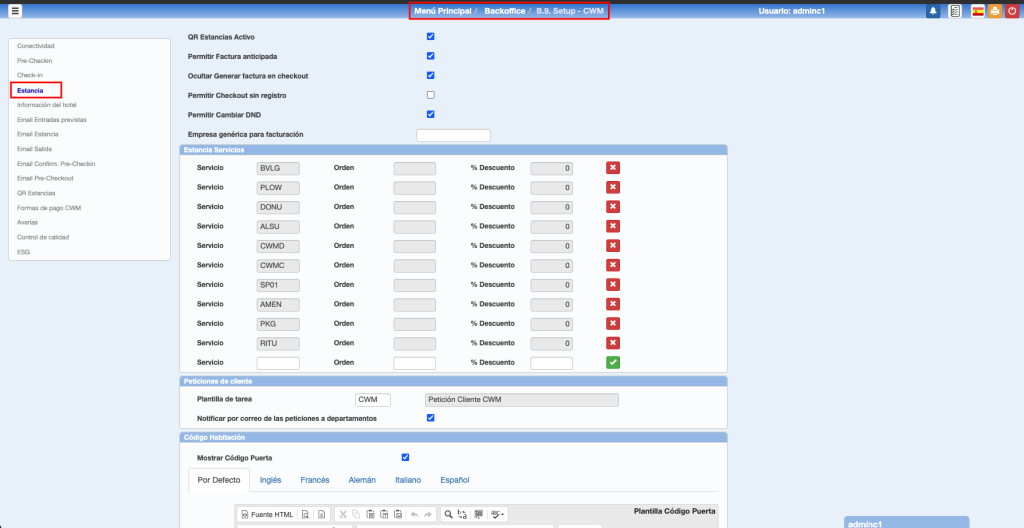The height and width of the screenshot is (528, 1024).
Task: Toggle QR Estancias Activo checkbox
Action: 431,37
